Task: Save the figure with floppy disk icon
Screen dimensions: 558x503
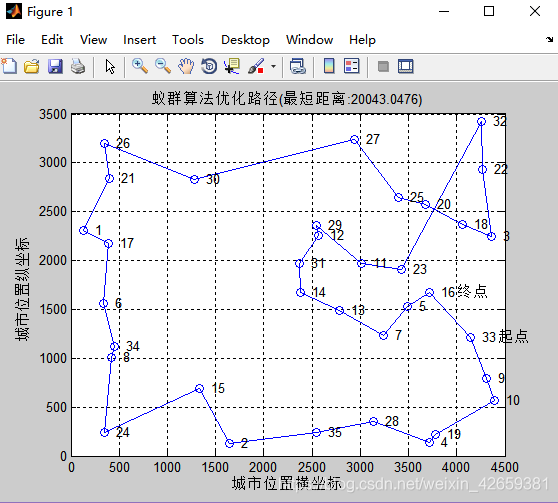Action: pos(55,66)
